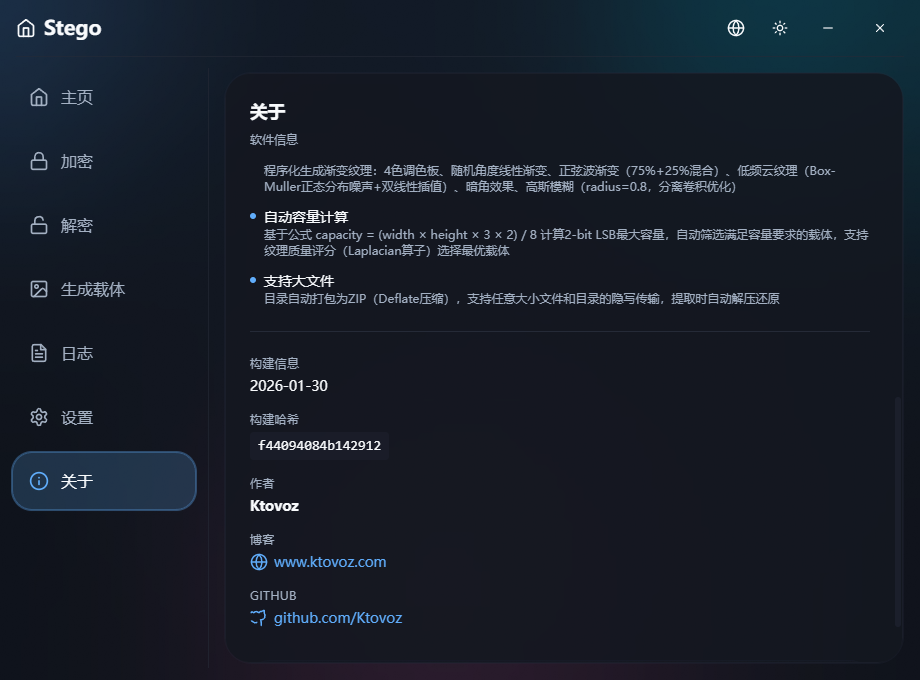Click the locked padlock icon for 加密

39,161
